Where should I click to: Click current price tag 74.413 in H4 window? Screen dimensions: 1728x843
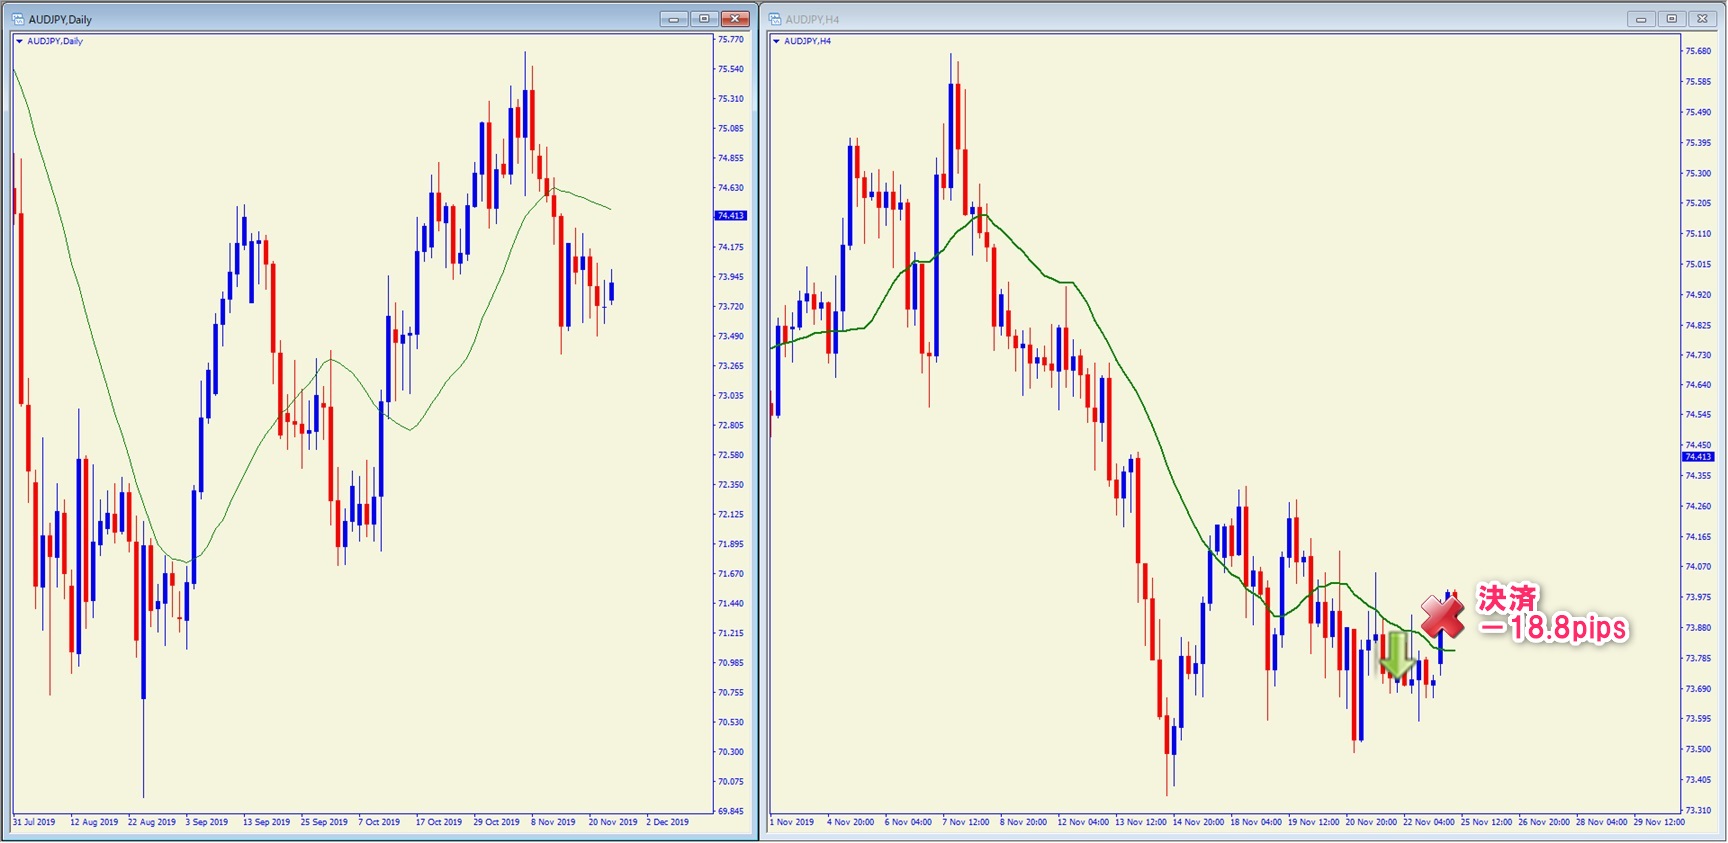pos(1698,457)
